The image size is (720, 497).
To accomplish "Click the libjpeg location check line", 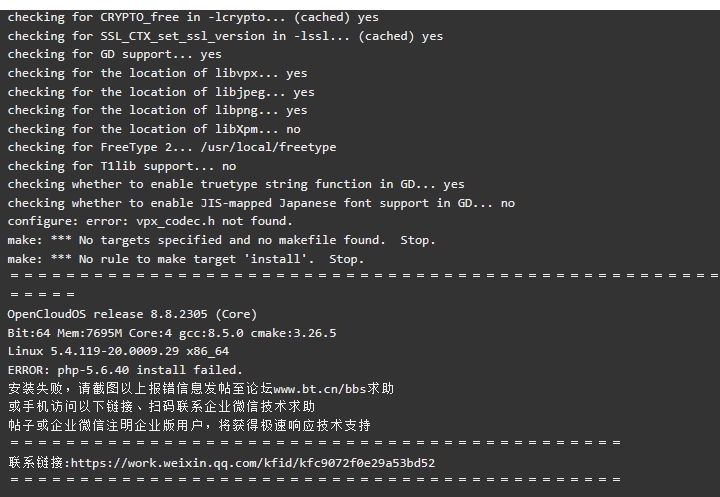I will click(161, 92).
